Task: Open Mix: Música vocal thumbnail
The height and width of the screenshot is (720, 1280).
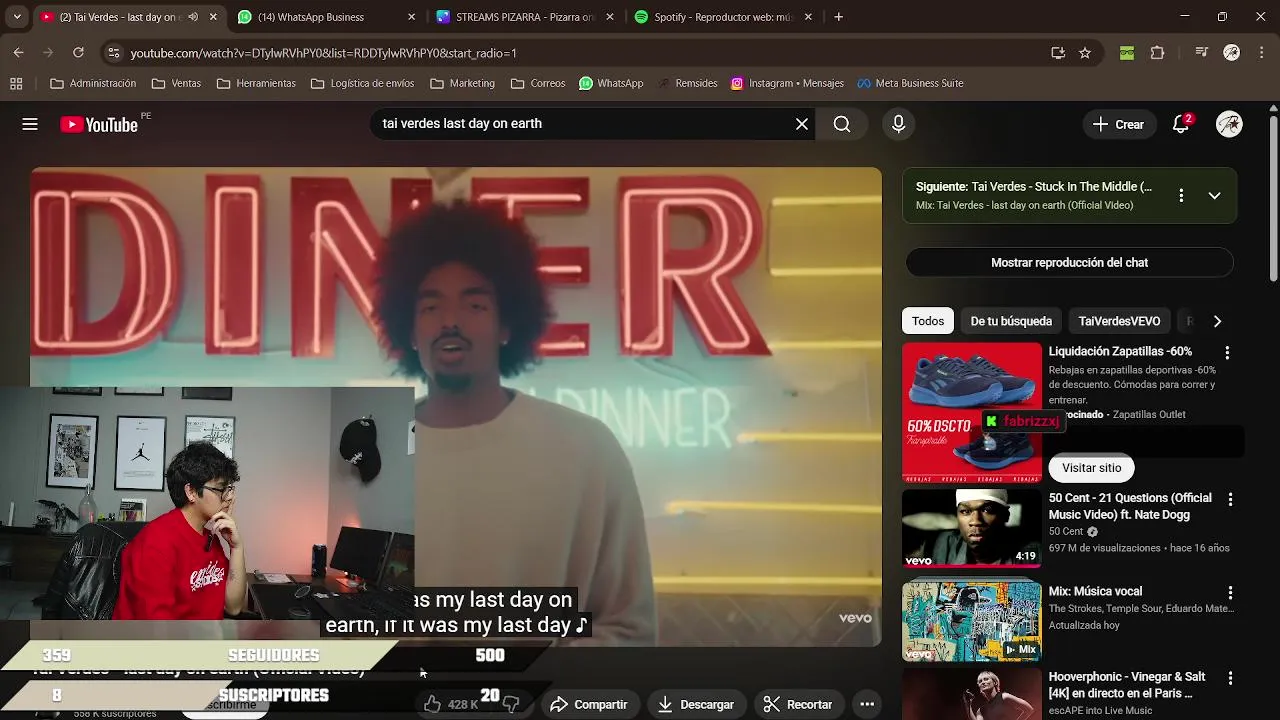Action: coord(972,622)
